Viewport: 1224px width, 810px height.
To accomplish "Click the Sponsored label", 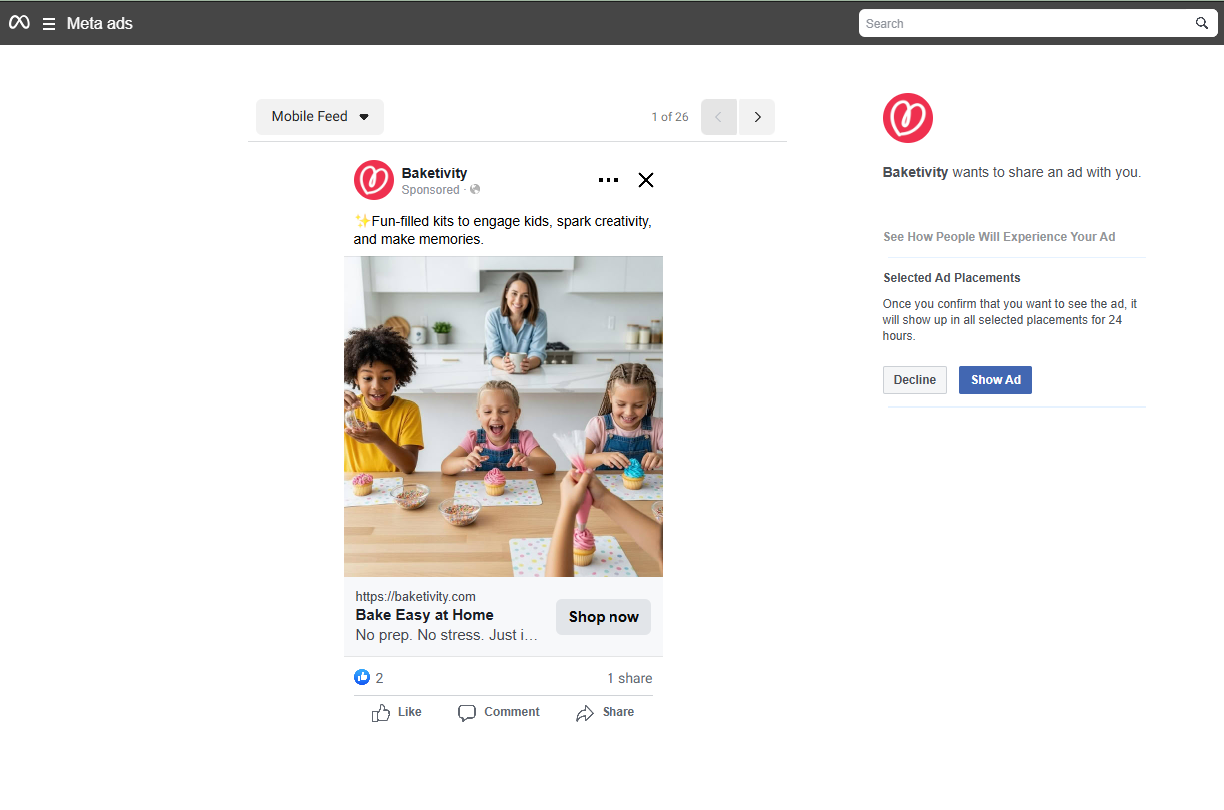I will [430, 190].
